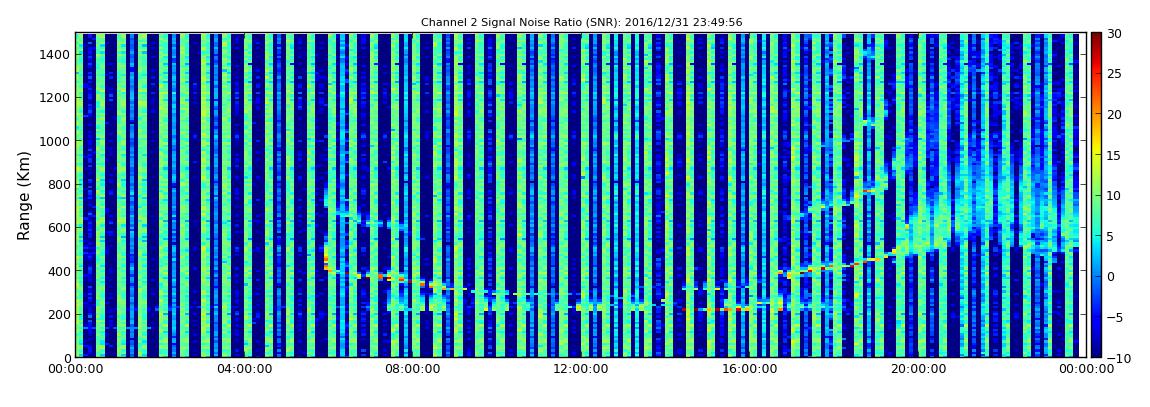Click the 800 y-axis tick label

click(x=59, y=184)
